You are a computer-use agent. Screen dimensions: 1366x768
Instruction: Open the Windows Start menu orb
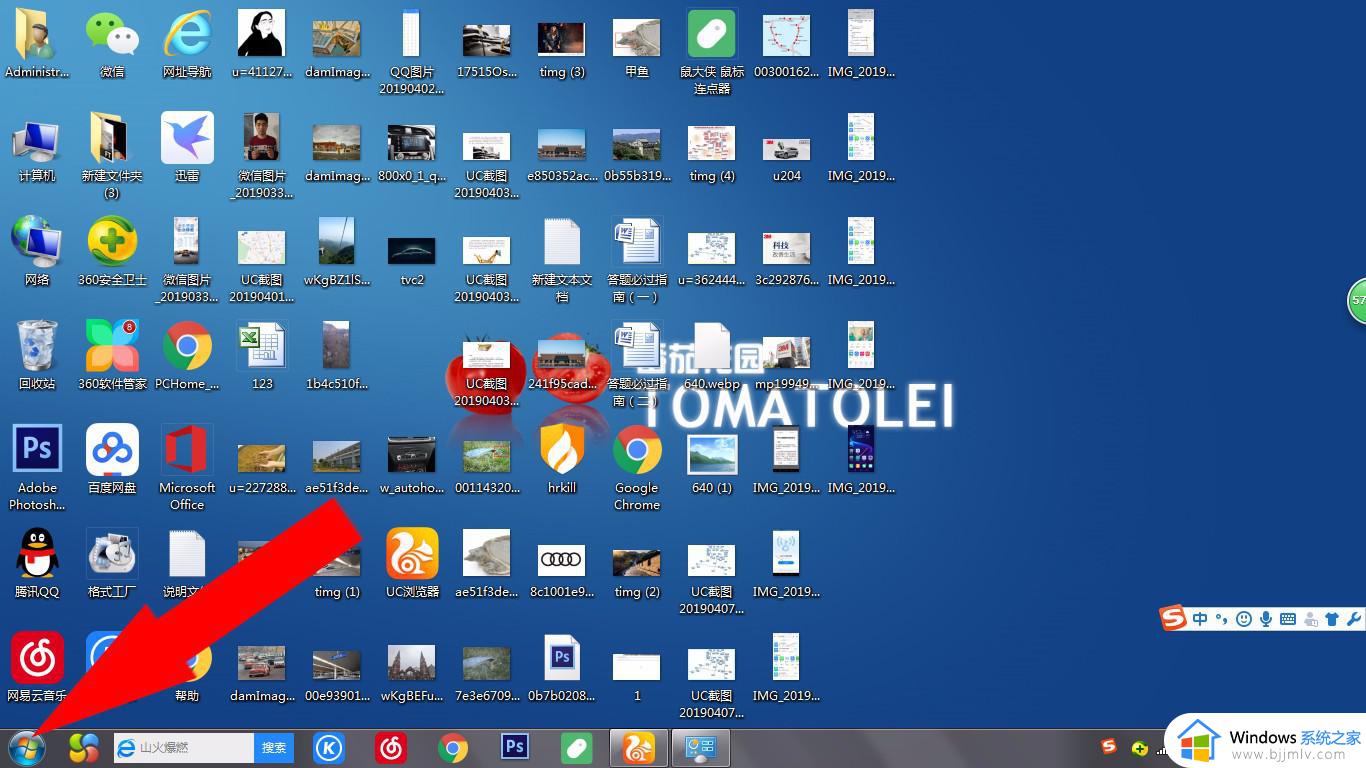pyautogui.click(x=27, y=747)
